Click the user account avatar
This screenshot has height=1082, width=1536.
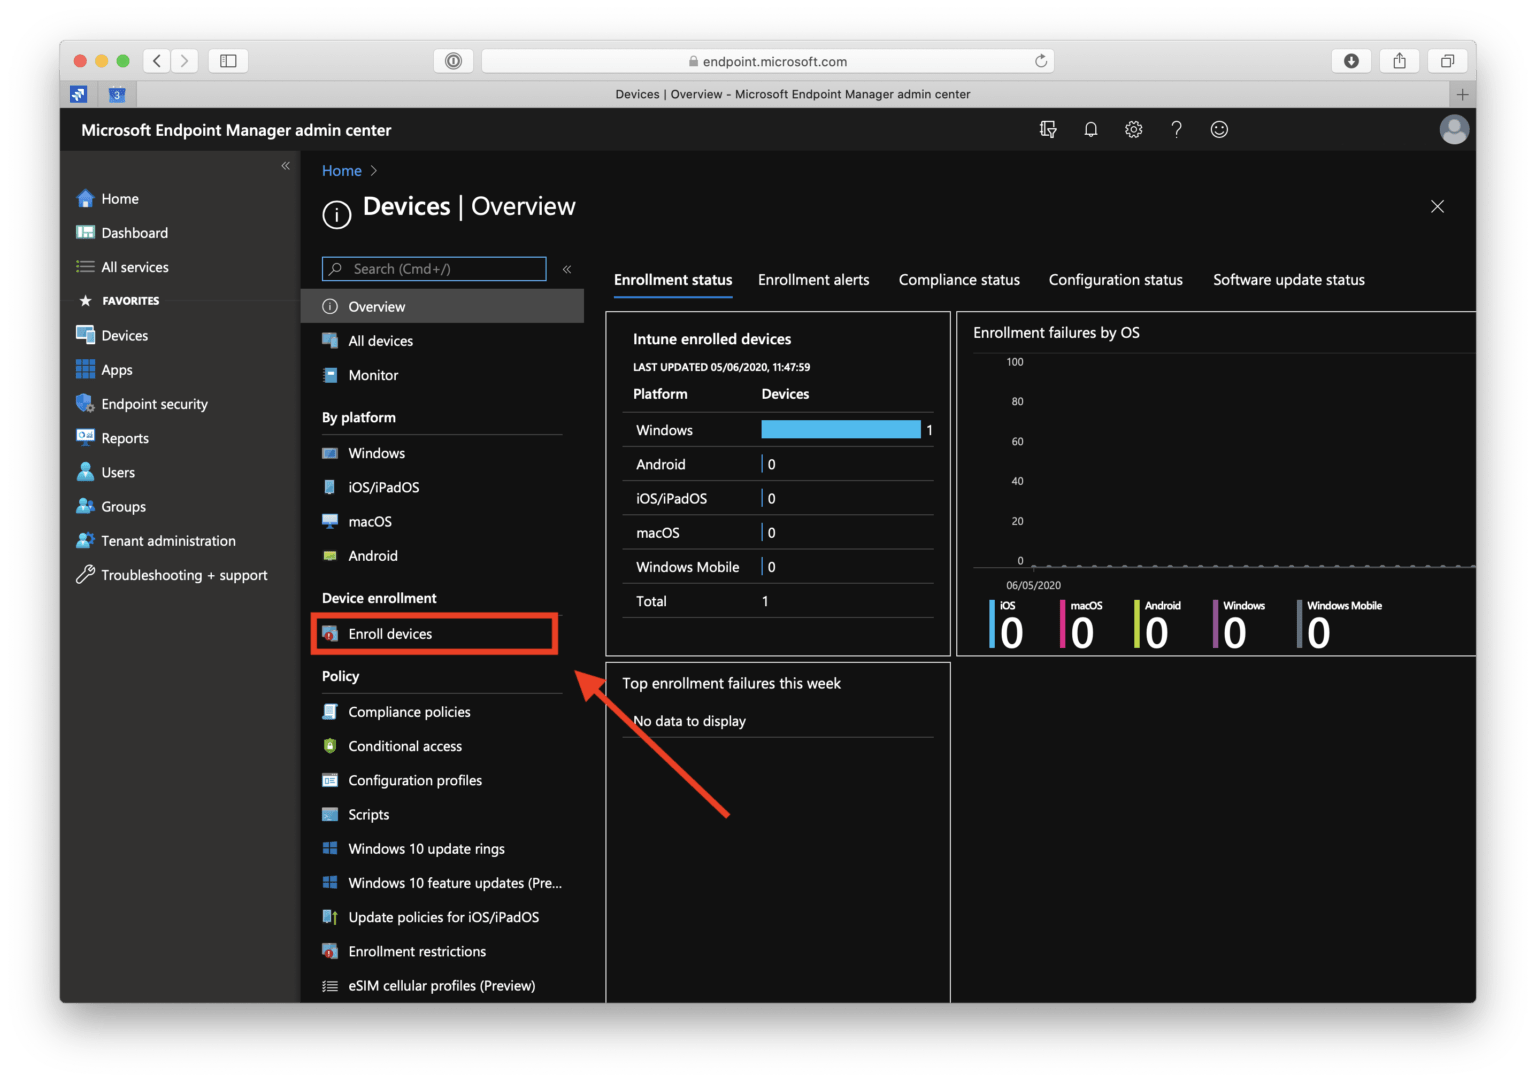pyautogui.click(x=1453, y=129)
